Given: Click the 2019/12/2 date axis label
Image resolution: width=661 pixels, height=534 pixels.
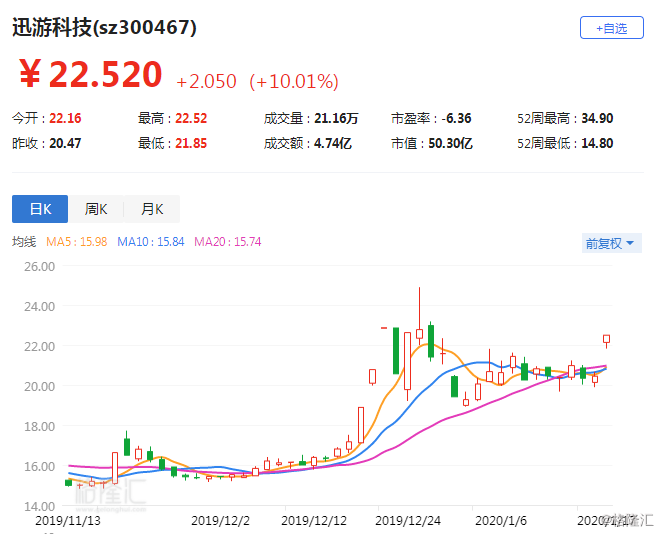Looking at the screenshot, I should coord(220,521).
